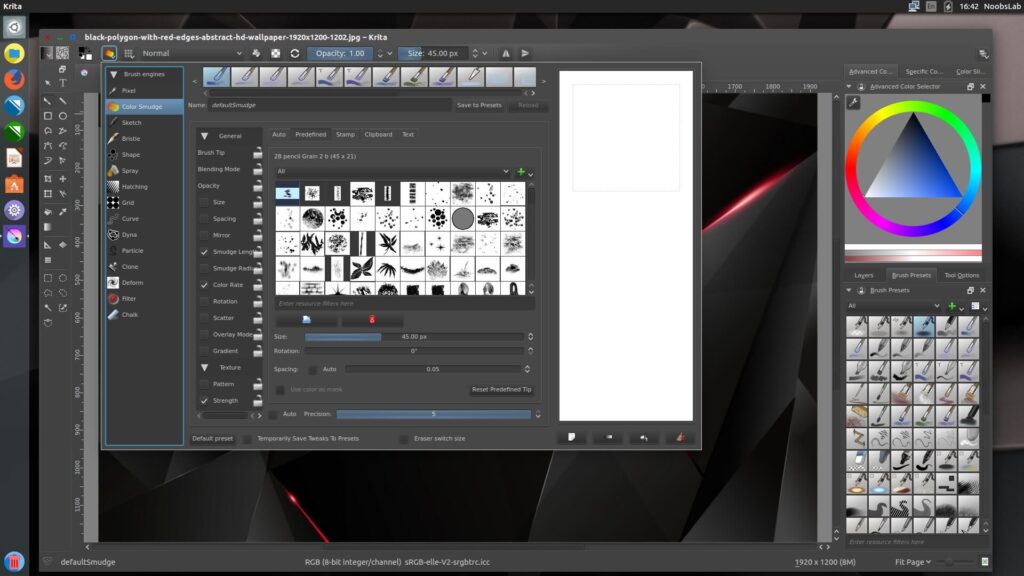Screen dimensions: 1024x576
Task: Click the Save to Presets button
Action: point(479,105)
